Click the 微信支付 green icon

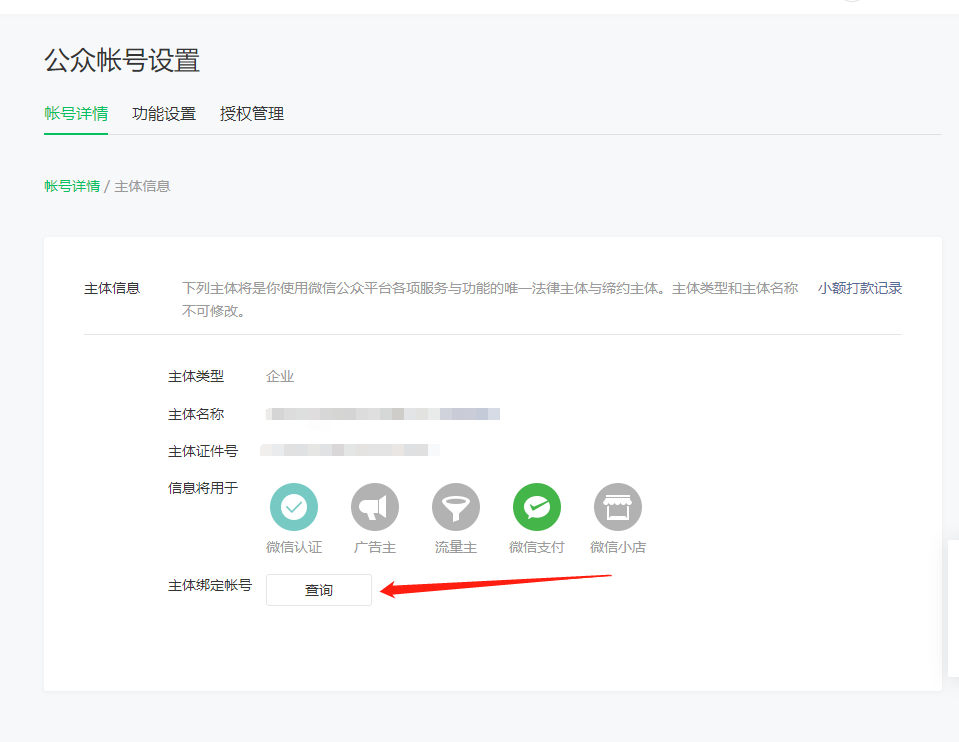pos(536,506)
